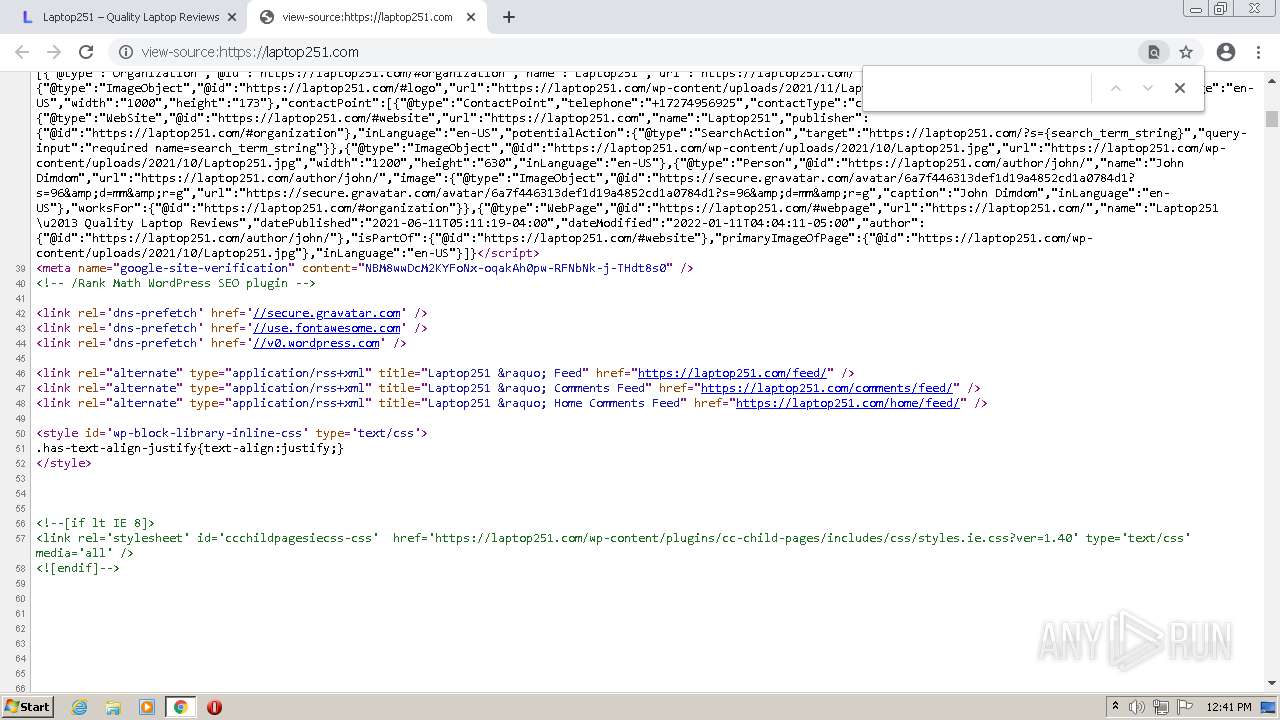Click the .has-text-align-justify CSS rule text
The width and height of the screenshot is (1280, 720).
click(x=190, y=448)
